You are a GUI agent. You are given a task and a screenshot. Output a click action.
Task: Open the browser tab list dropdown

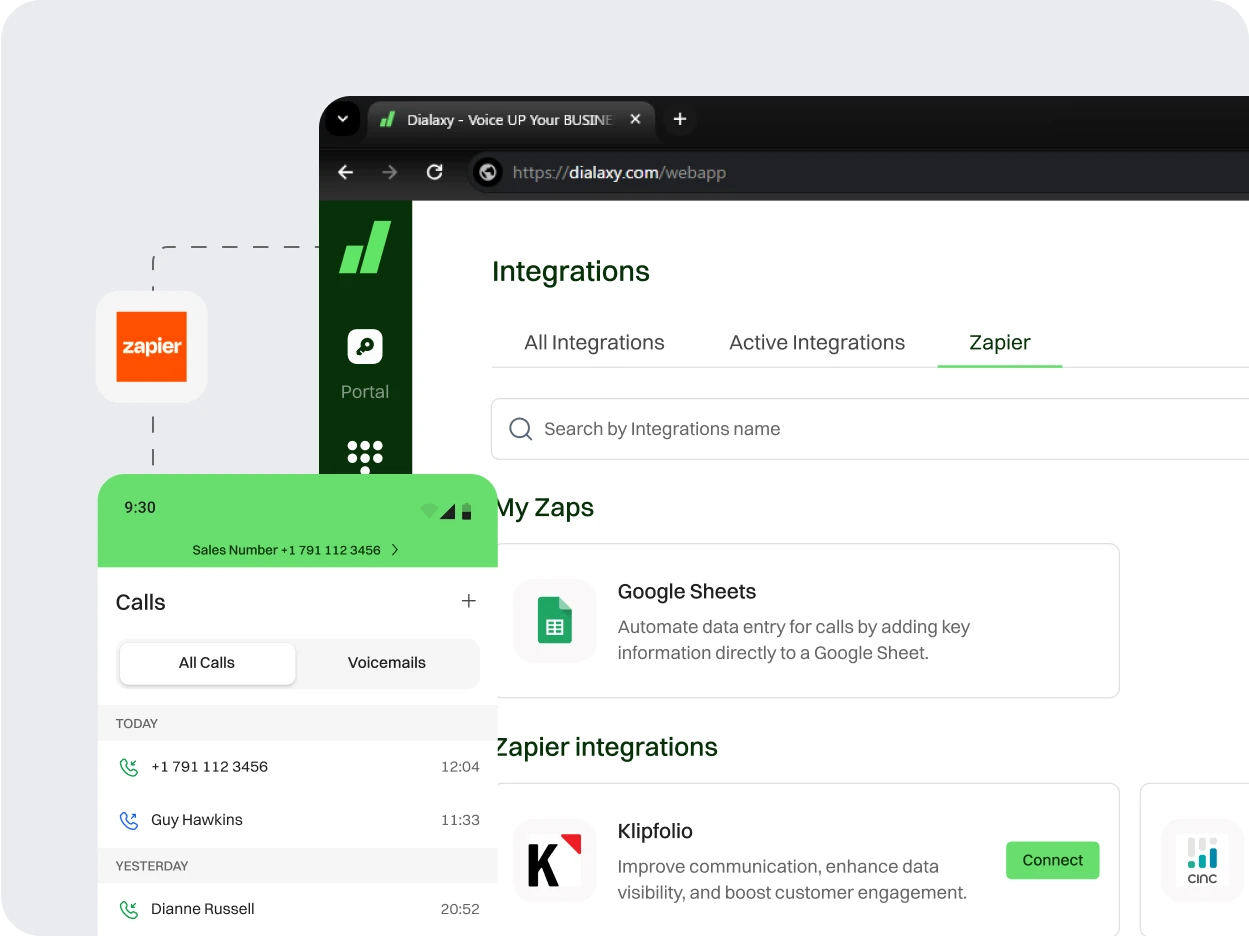click(342, 119)
